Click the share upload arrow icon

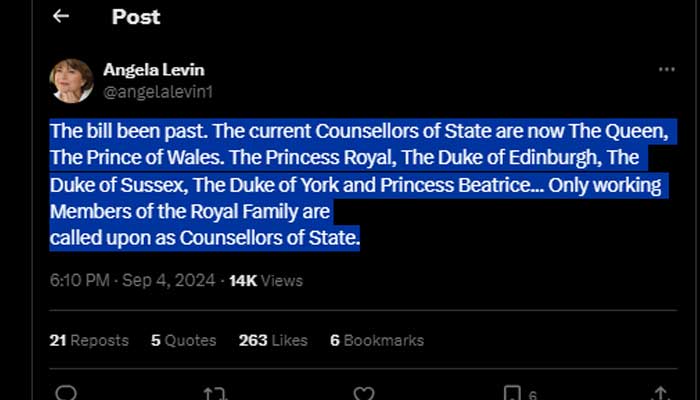(661, 393)
